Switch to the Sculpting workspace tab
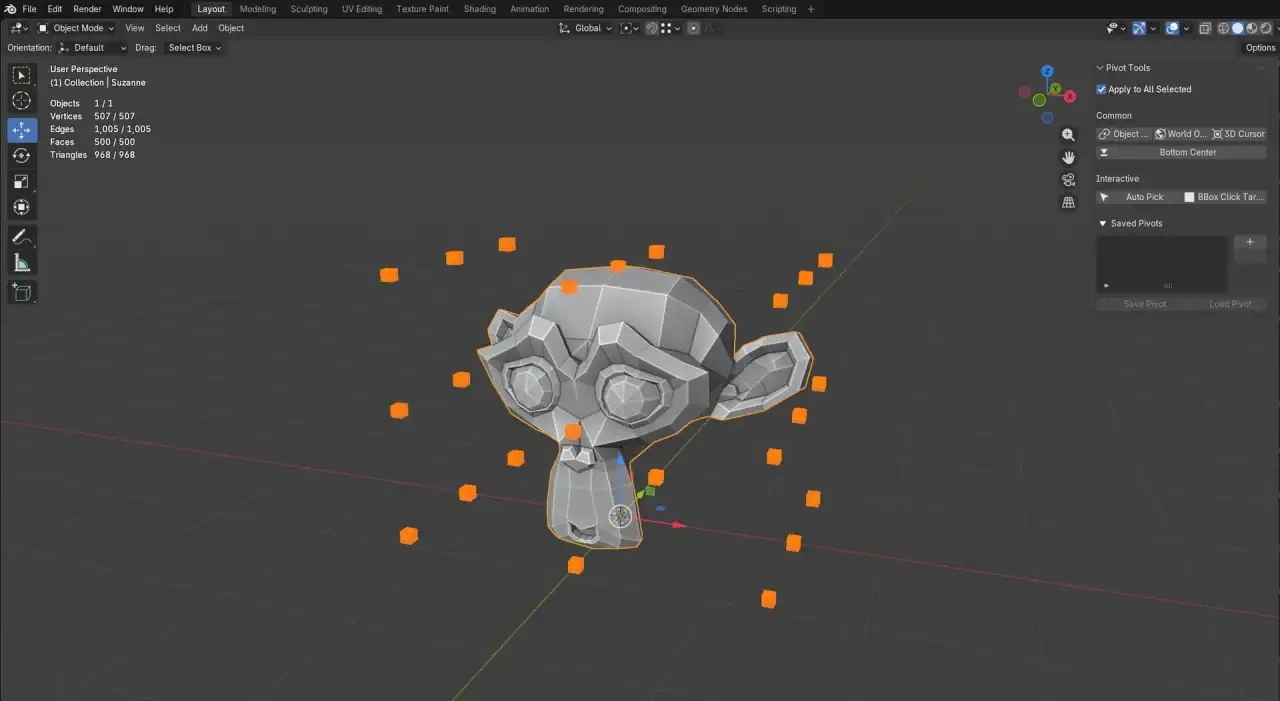Viewport: 1280px width, 701px height. click(308, 9)
